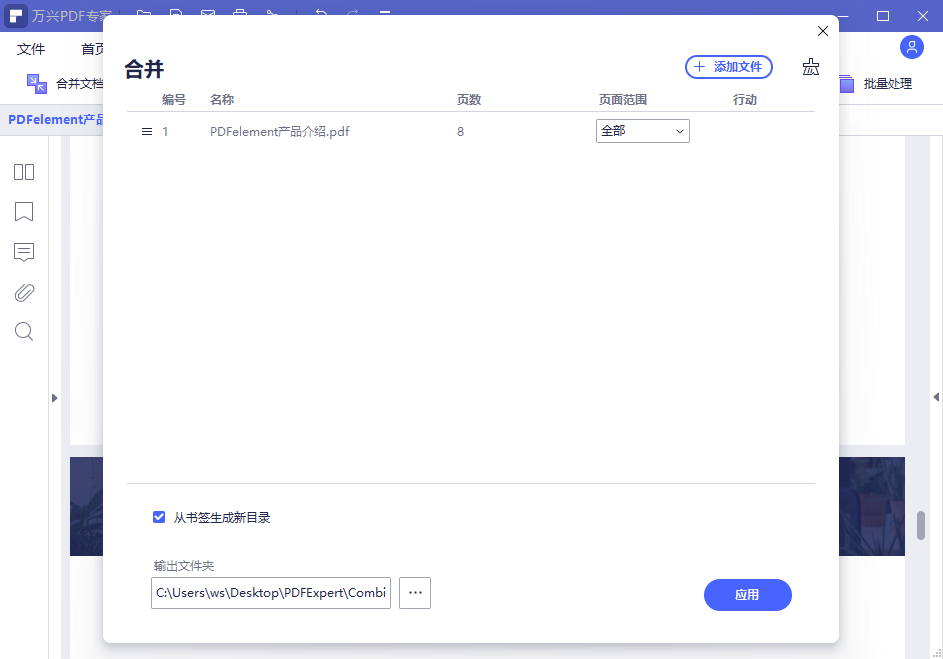This screenshot has height=659, width=943.
Task: Switch to the 首页 tab
Action: 95,48
